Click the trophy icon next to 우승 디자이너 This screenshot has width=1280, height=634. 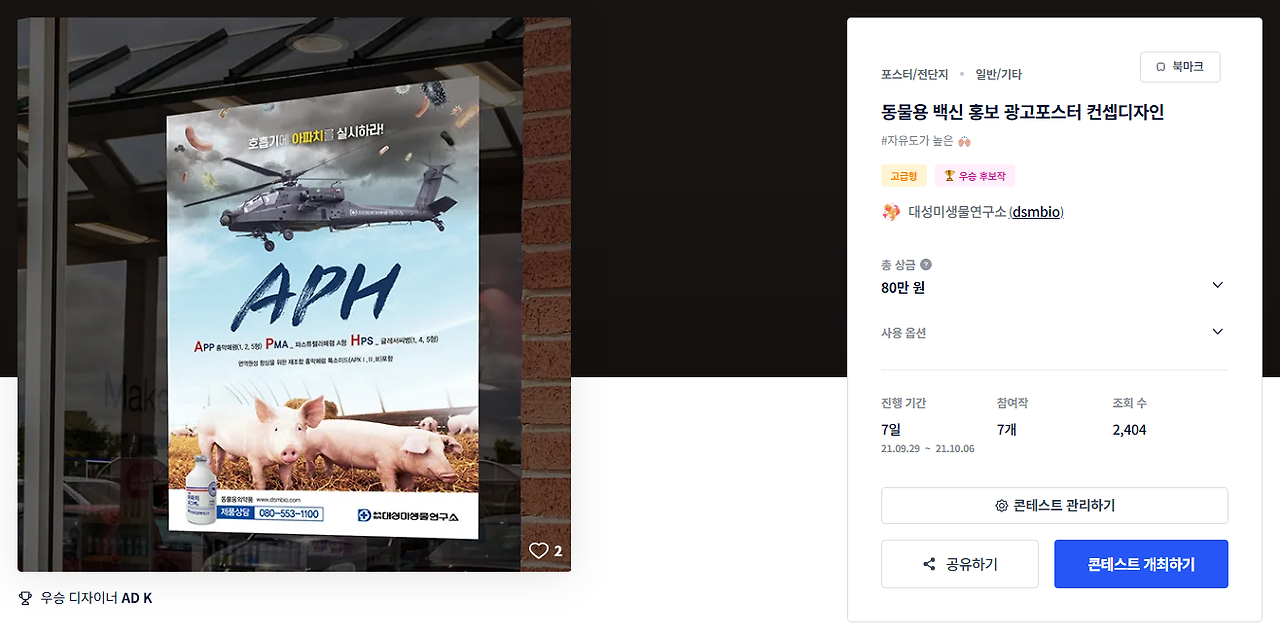tap(26, 598)
